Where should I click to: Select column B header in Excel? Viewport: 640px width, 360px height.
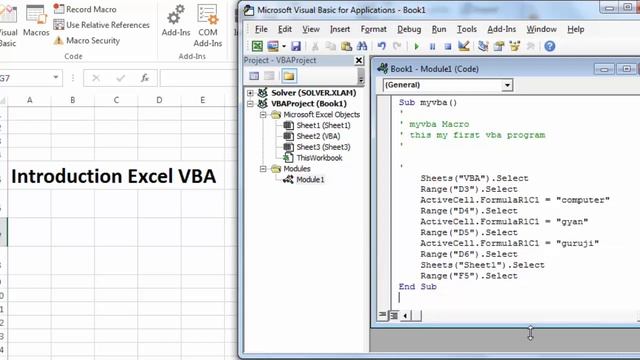73,100
